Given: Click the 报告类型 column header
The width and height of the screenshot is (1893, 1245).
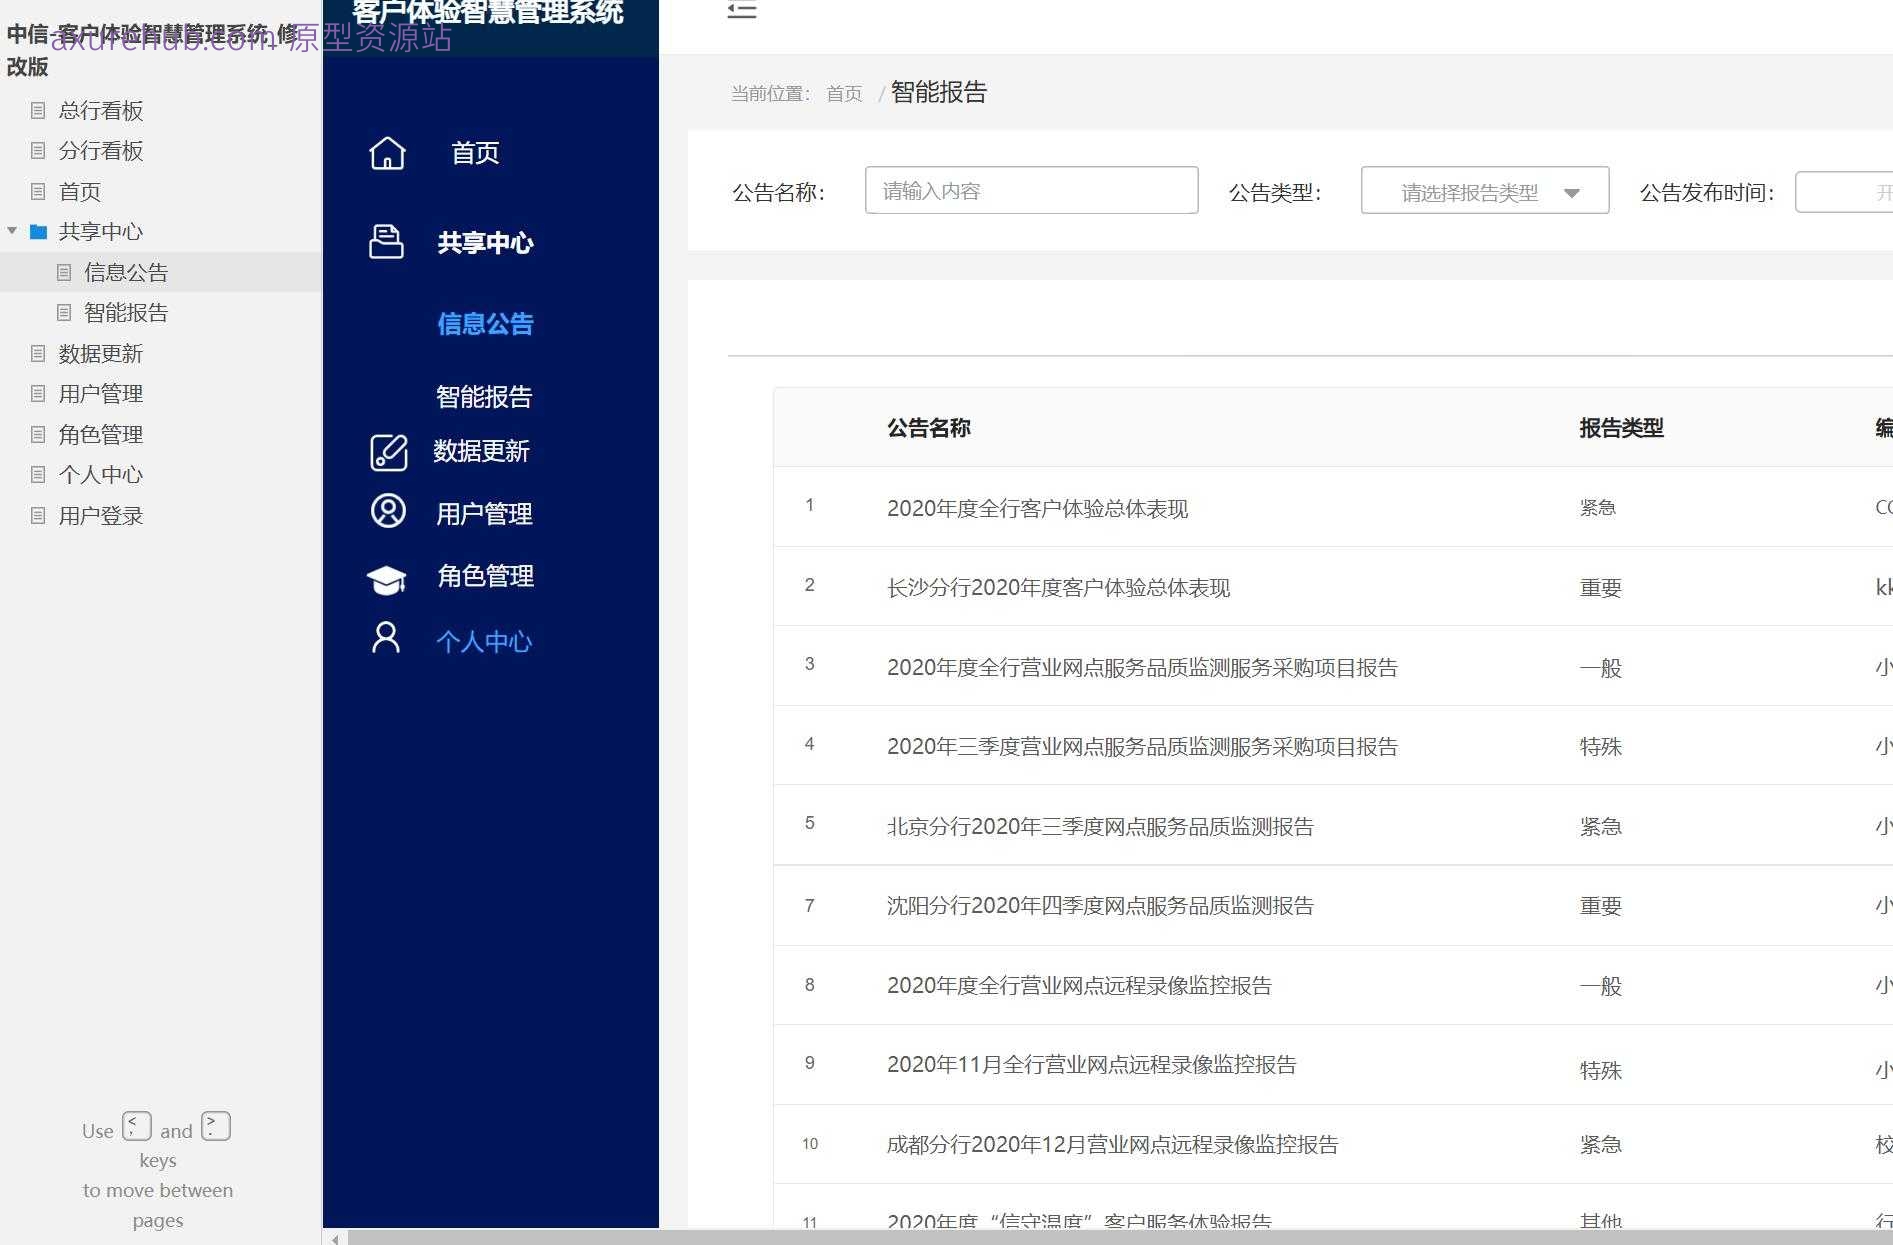Looking at the screenshot, I should 1621,428.
